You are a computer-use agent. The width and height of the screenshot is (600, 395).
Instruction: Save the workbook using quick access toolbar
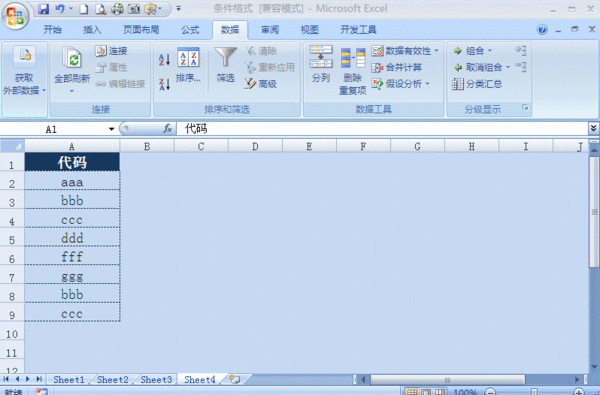(43, 9)
